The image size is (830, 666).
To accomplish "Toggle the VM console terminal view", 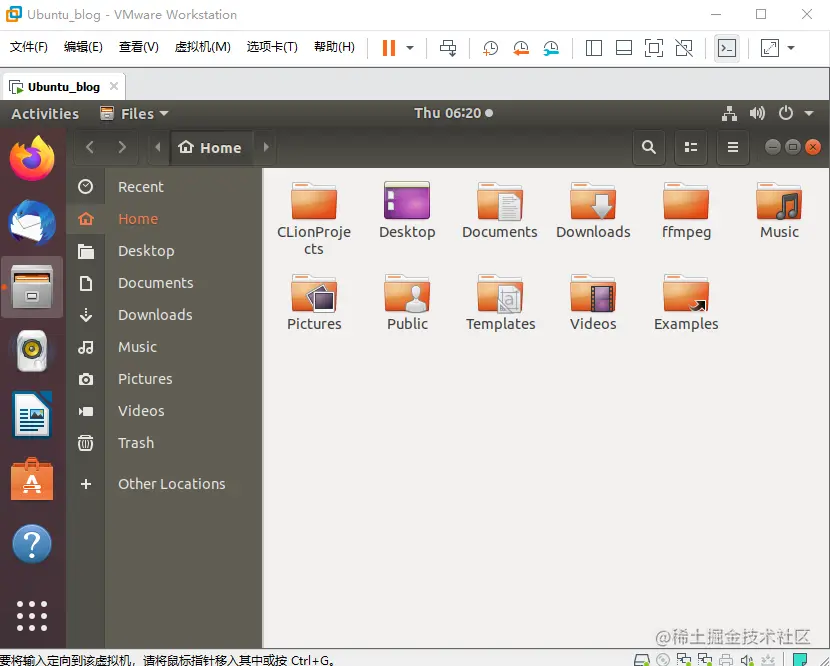I will coord(727,47).
